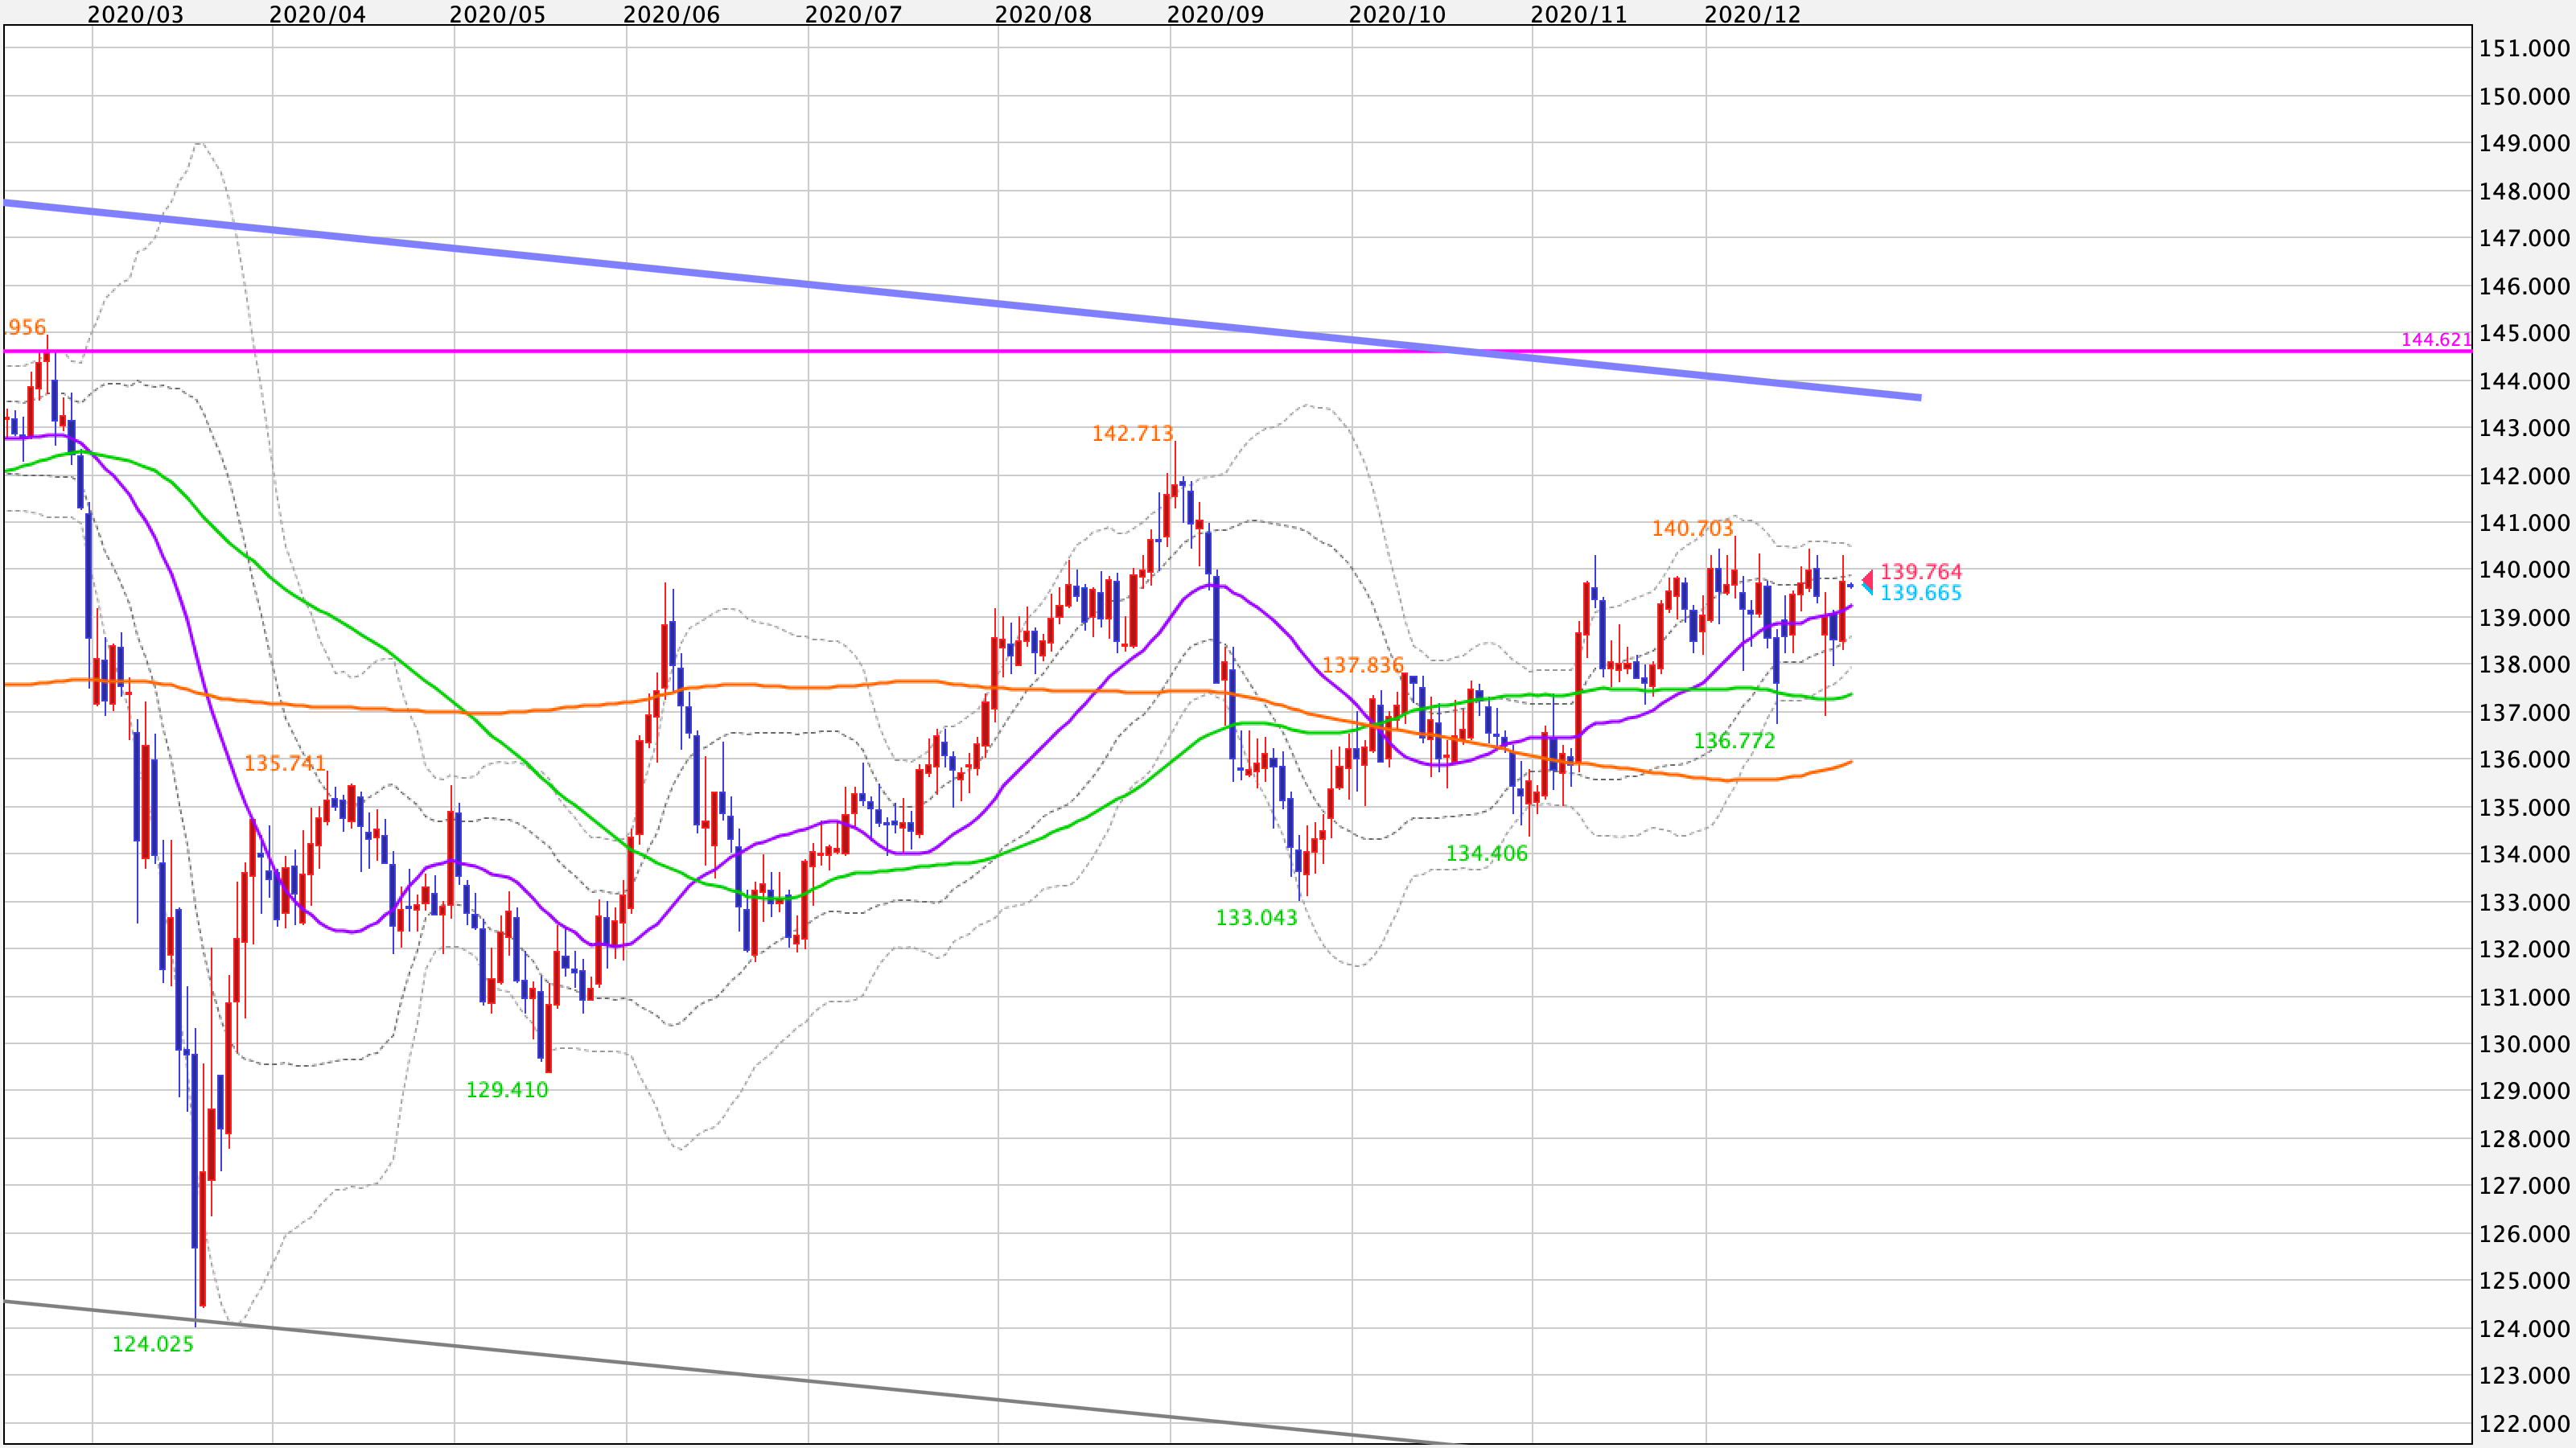Screen dimensions: 2576x1448
Task: Click 144.000 on the price axis
Action: tap(2524, 381)
